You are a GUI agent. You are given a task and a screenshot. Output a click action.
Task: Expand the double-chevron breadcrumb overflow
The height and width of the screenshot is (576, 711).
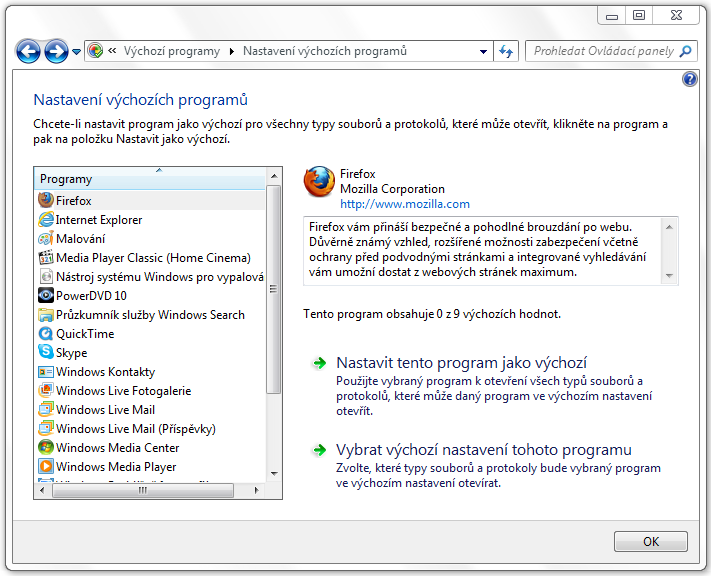point(112,51)
